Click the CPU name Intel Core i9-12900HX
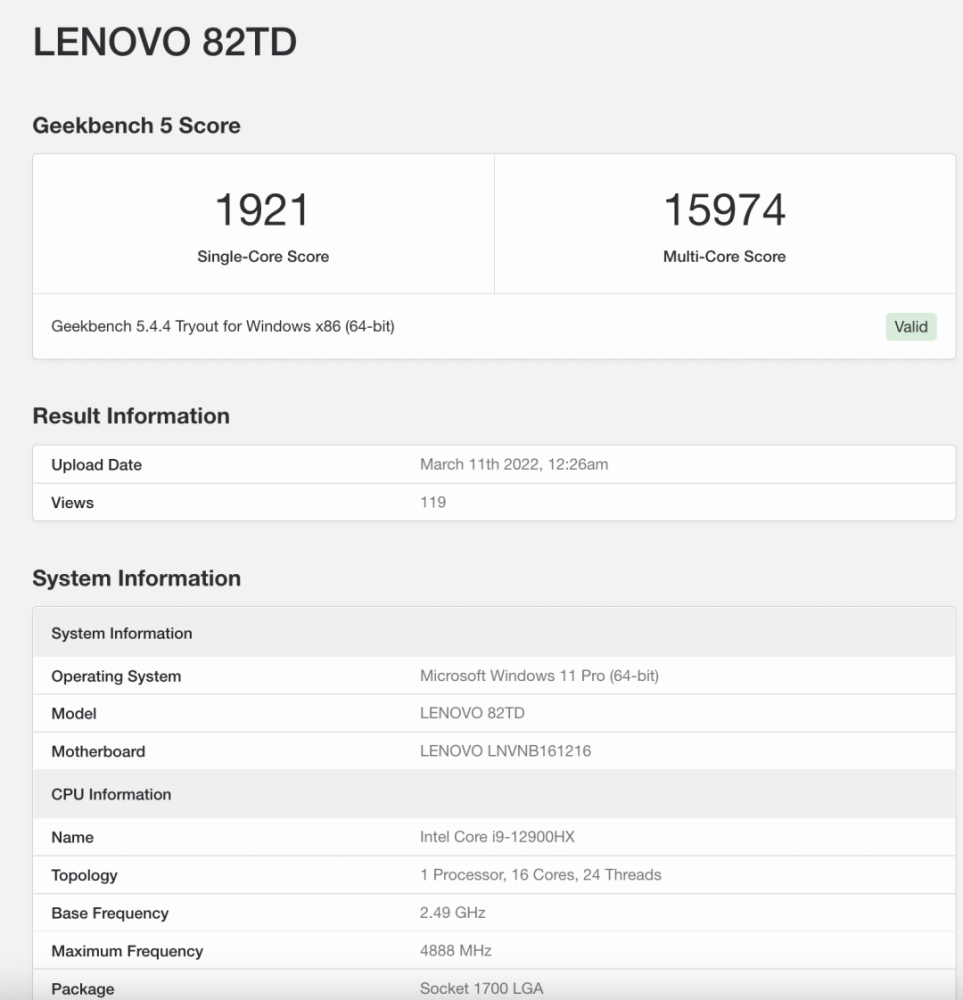 (x=497, y=837)
